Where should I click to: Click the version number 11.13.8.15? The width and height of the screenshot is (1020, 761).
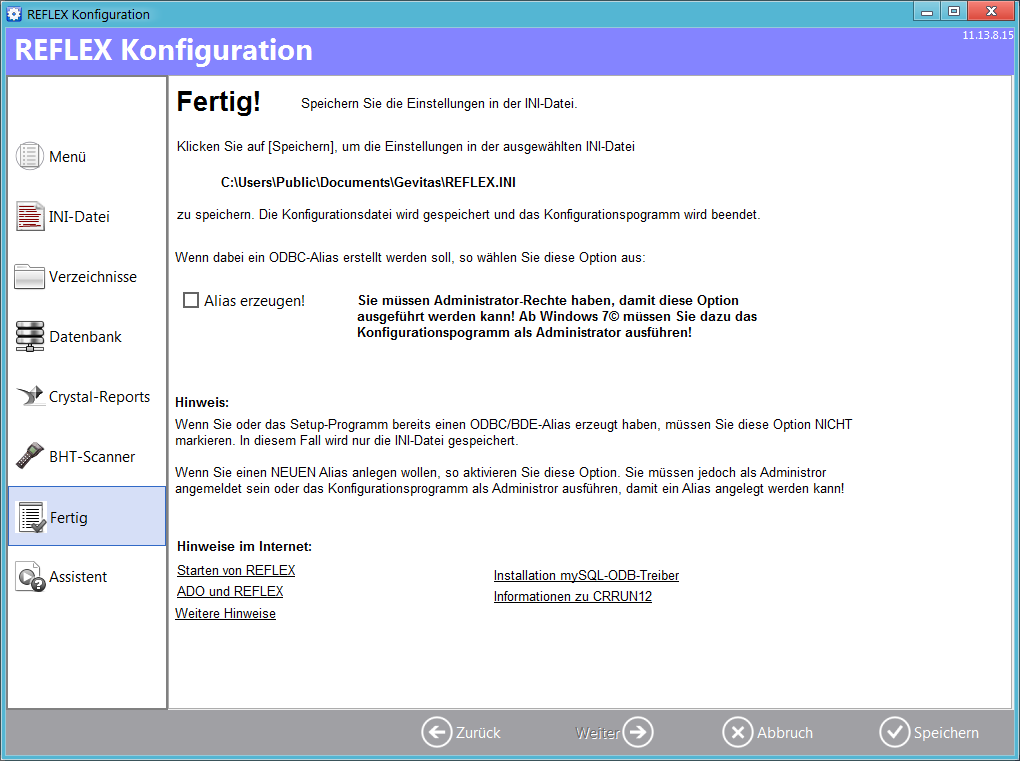(987, 35)
